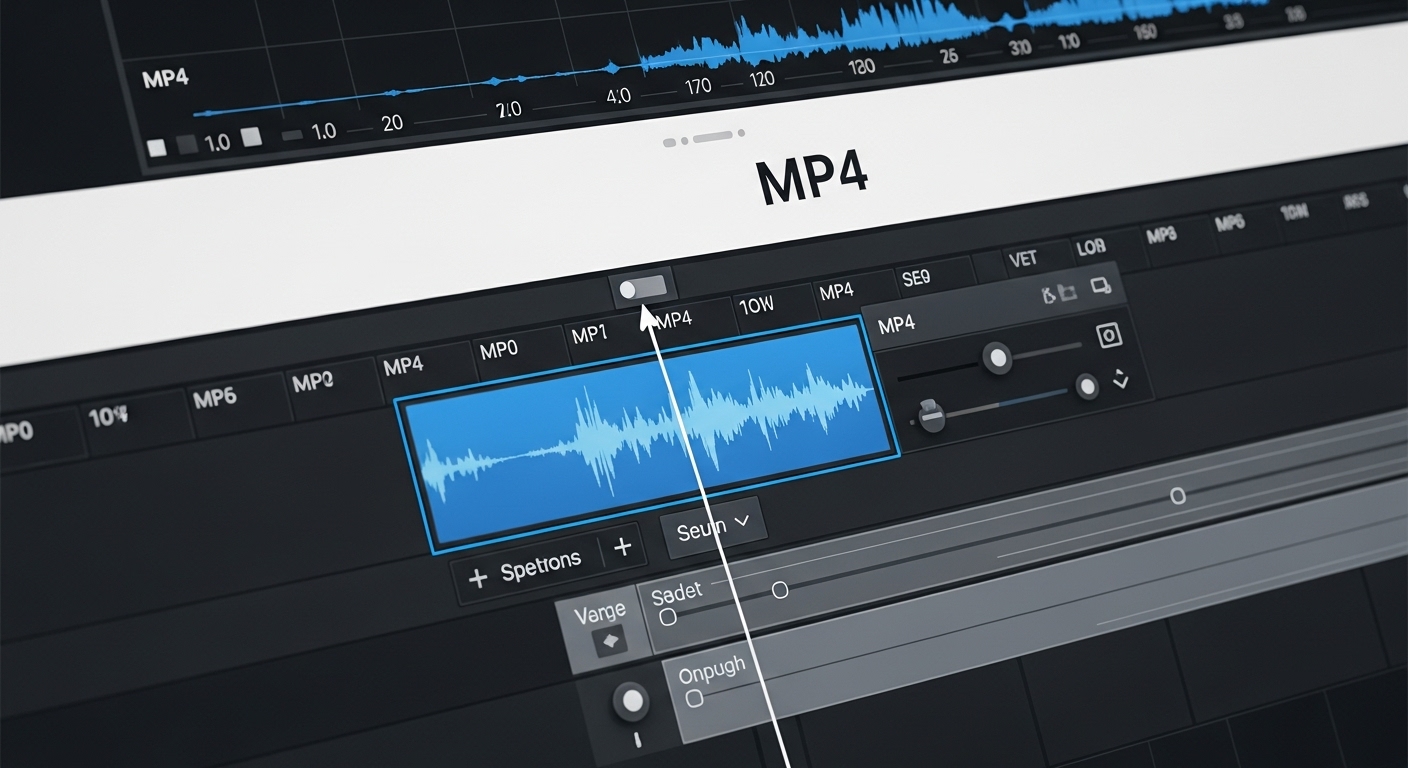1408x768 pixels.
Task: Switch to the RES tab
Action: click(x=1355, y=202)
